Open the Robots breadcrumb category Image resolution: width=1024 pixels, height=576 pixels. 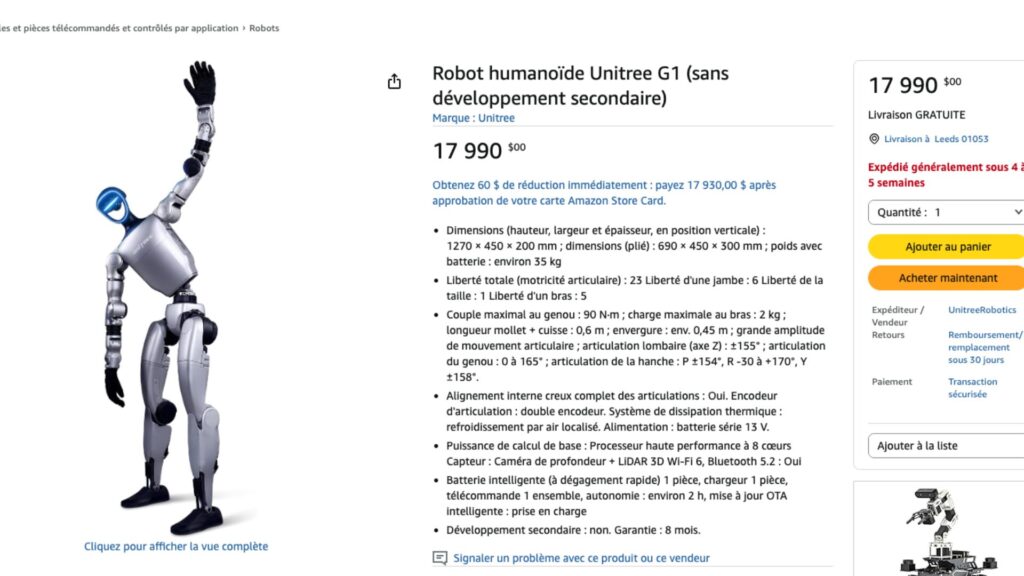[264, 28]
